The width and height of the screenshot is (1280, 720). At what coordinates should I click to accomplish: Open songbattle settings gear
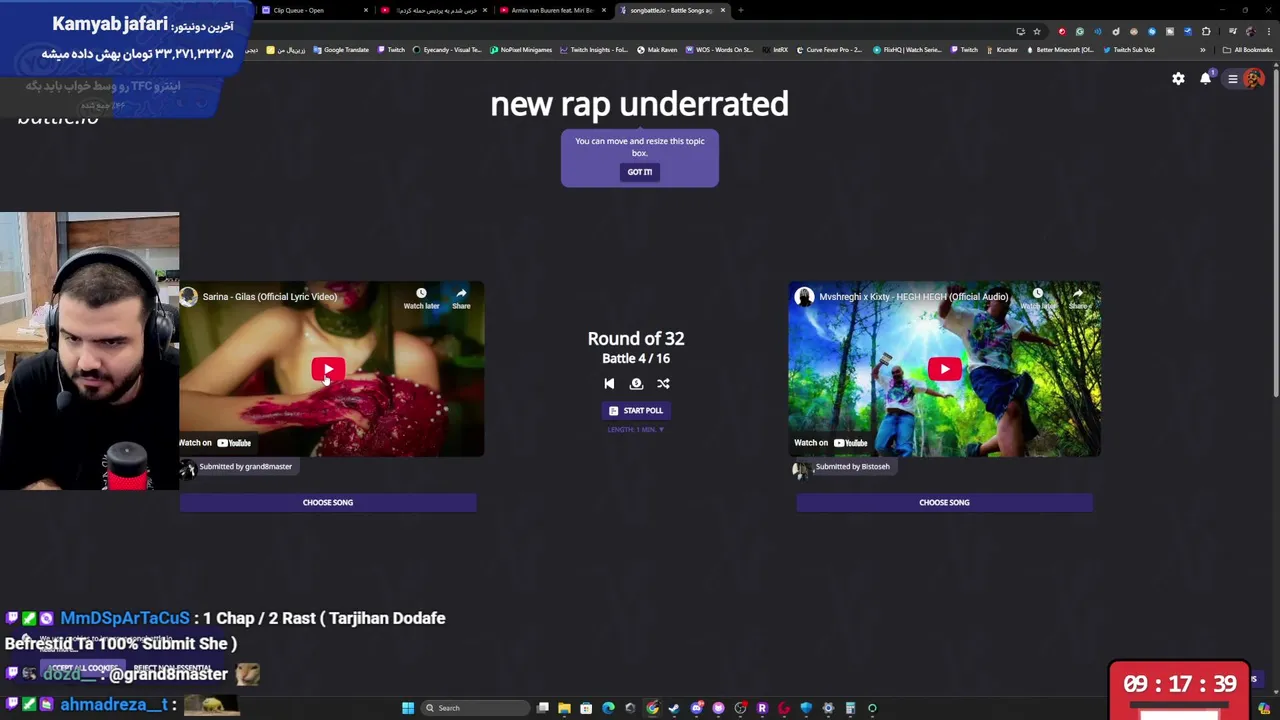(x=1178, y=79)
